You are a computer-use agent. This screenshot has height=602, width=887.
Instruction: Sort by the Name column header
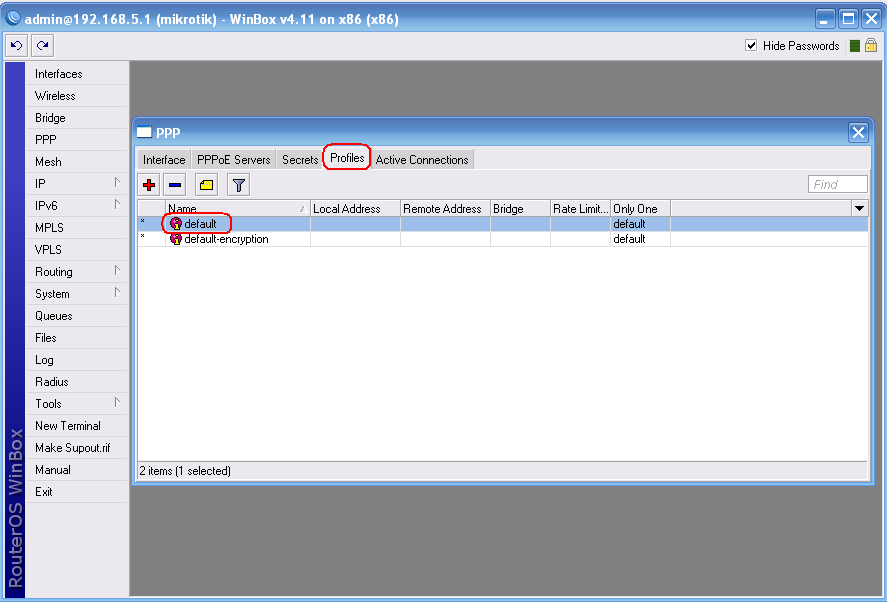(238, 208)
